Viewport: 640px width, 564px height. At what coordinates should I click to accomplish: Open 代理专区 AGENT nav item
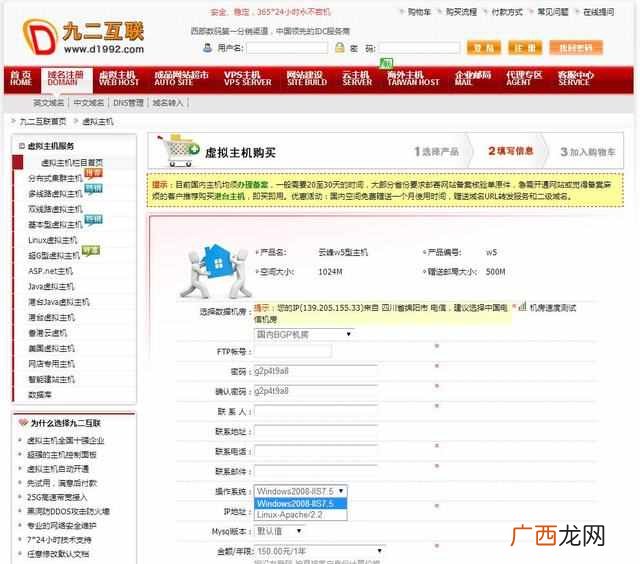[524, 78]
